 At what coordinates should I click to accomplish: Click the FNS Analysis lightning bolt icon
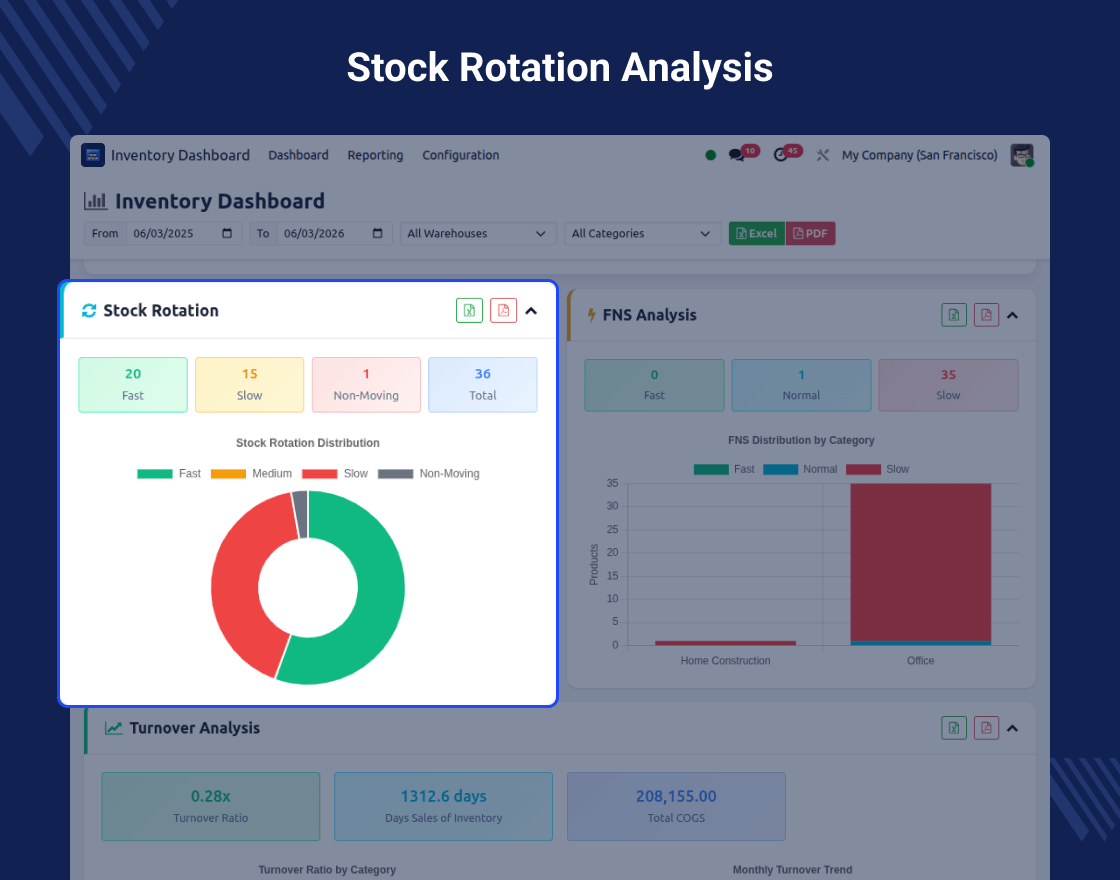click(591, 315)
